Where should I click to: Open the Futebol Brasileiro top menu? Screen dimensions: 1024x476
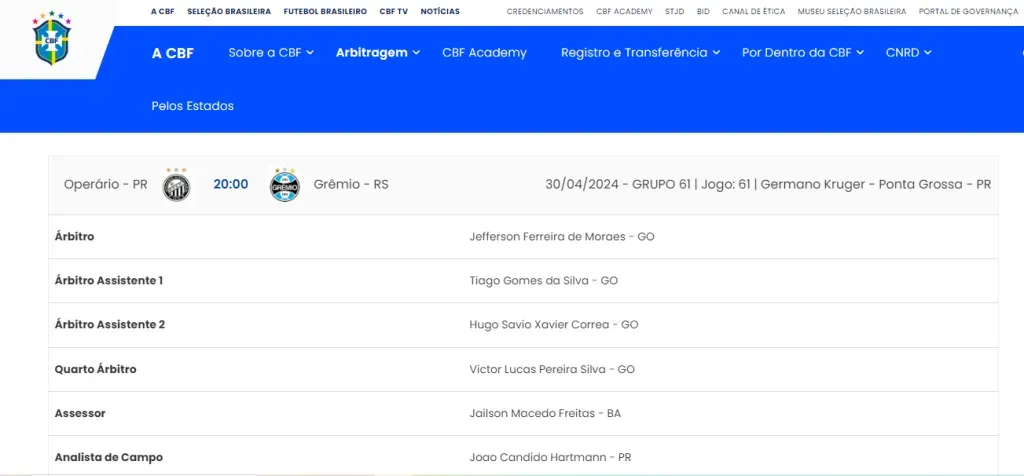(x=325, y=12)
